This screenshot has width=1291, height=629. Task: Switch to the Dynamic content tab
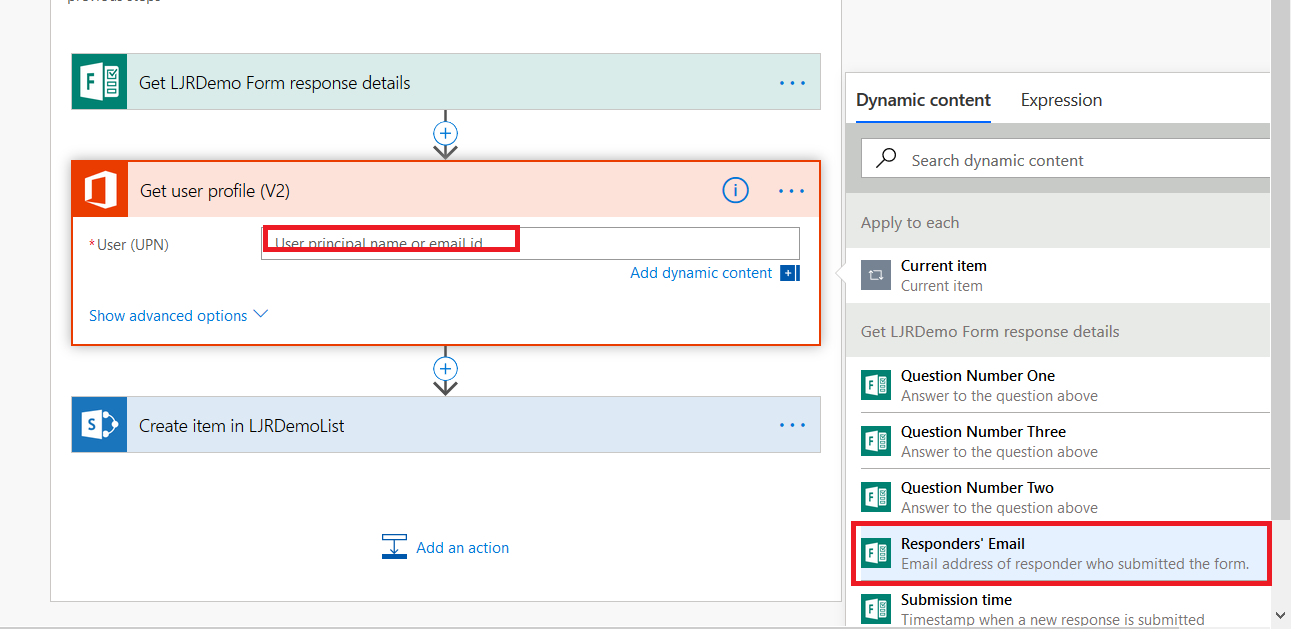(923, 100)
